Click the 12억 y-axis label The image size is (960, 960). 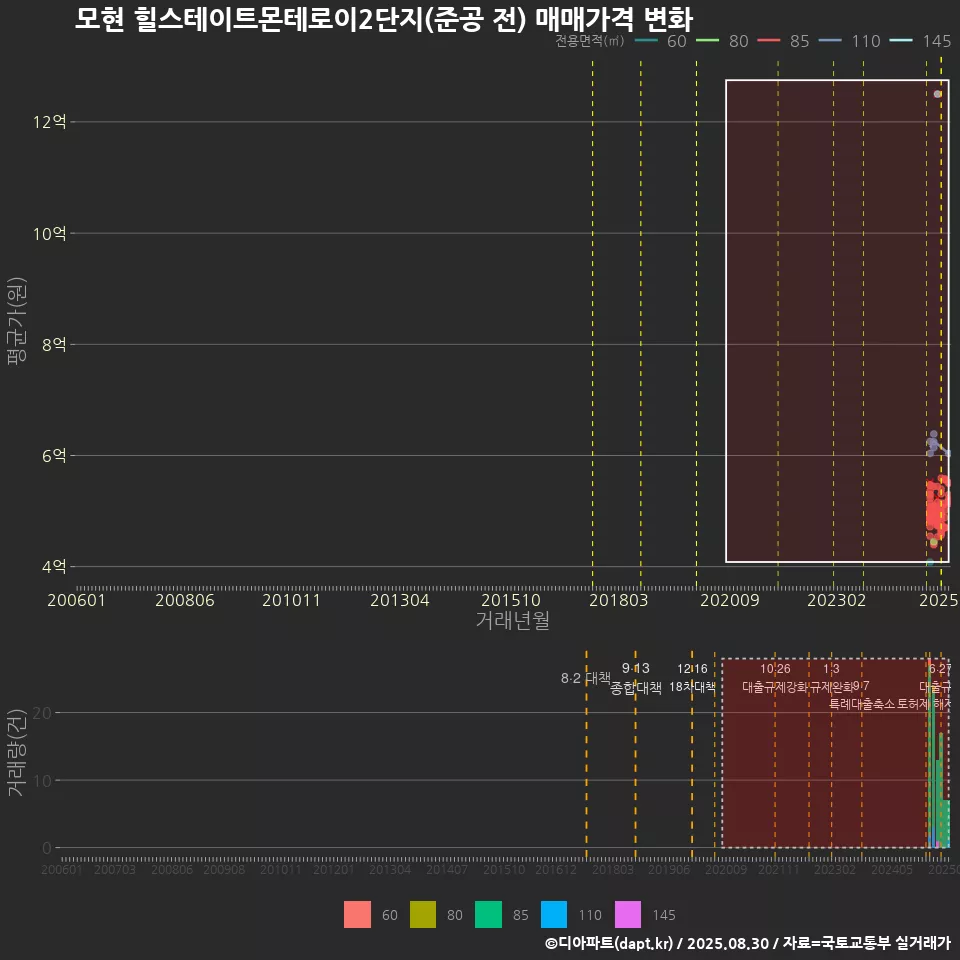pyautogui.click(x=50, y=122)
